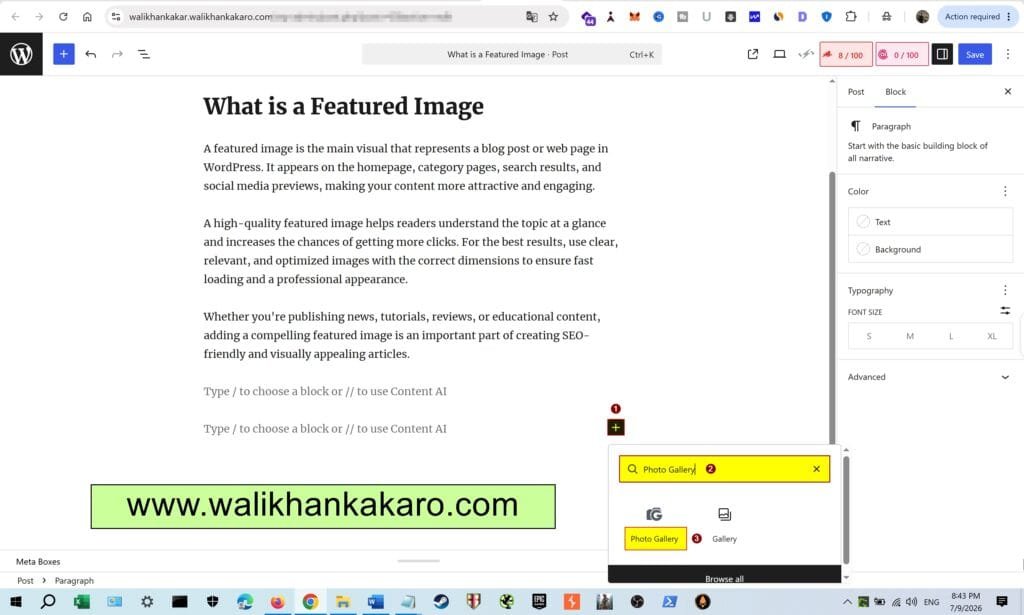The image size is (1024, 615).
Task: Toggle the Settings sidebar panel
Action: (942, 54)
